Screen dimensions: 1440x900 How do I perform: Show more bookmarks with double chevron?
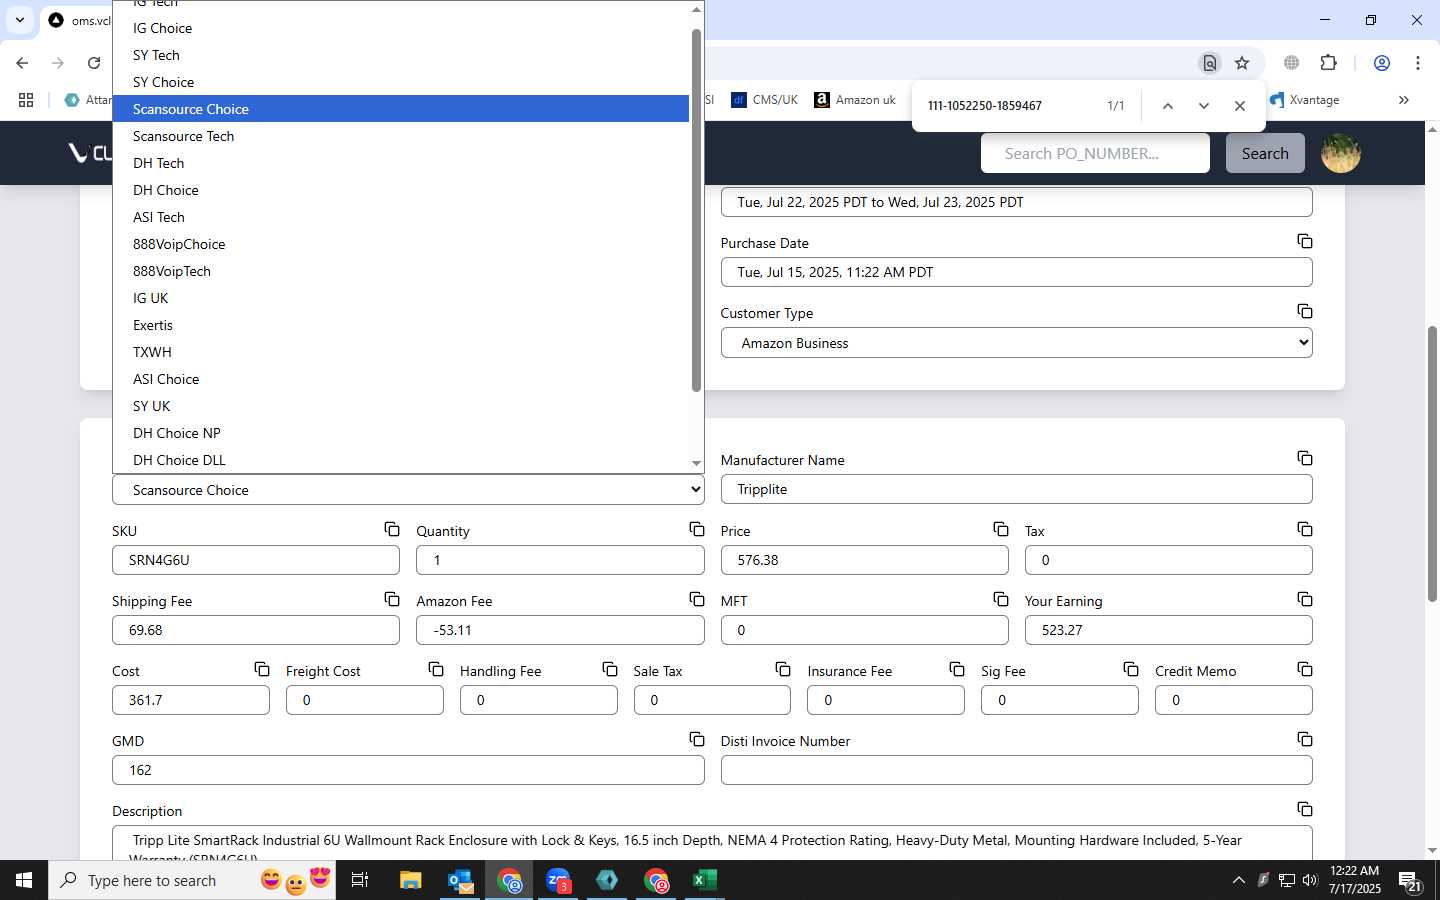coord(1404,100)
